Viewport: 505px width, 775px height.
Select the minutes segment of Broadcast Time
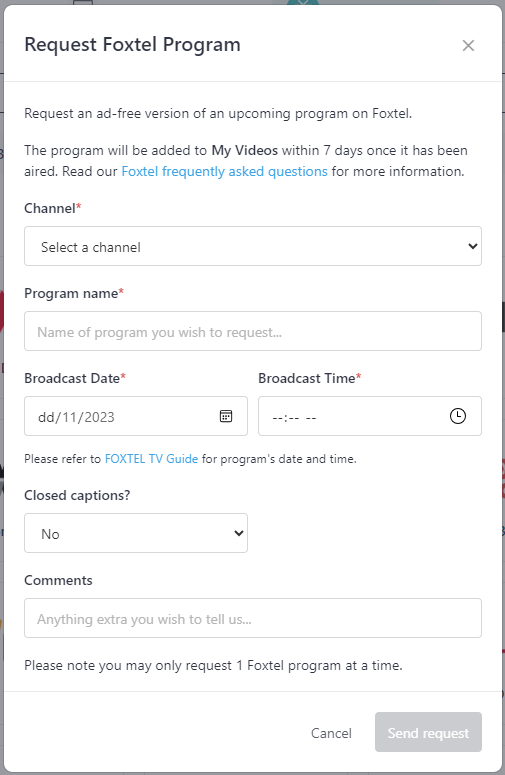tap(293, 418)
